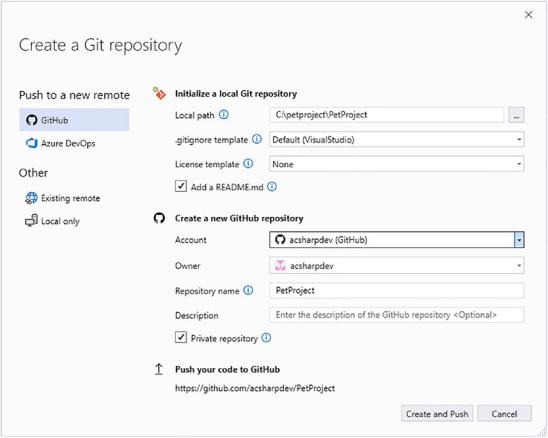The height and width of the screenshot is (438, 548).
Task: Expand the License template dropdown
Action: point(397,164)
